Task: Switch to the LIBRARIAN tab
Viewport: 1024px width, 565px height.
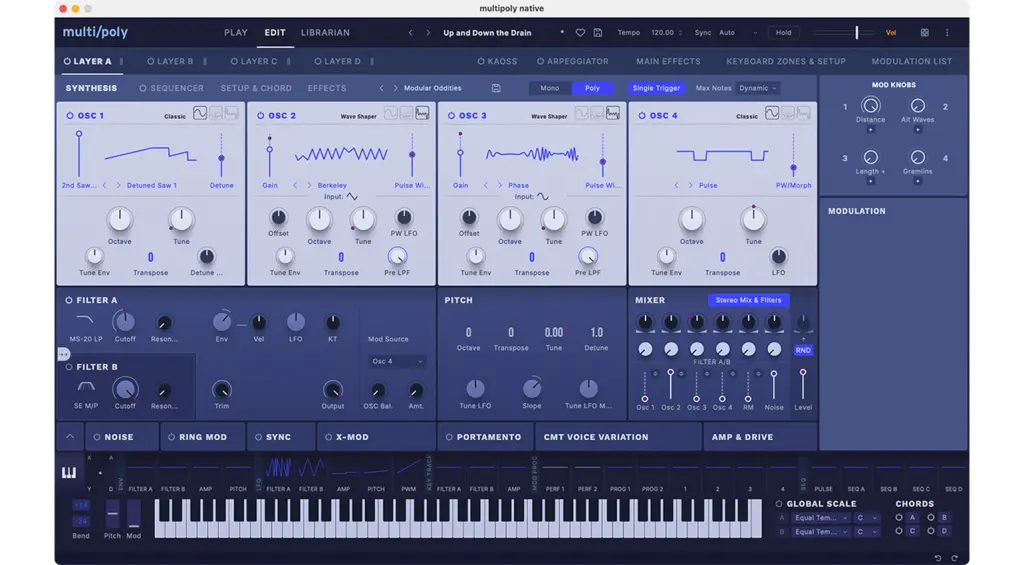Action: tap(325, 33)
